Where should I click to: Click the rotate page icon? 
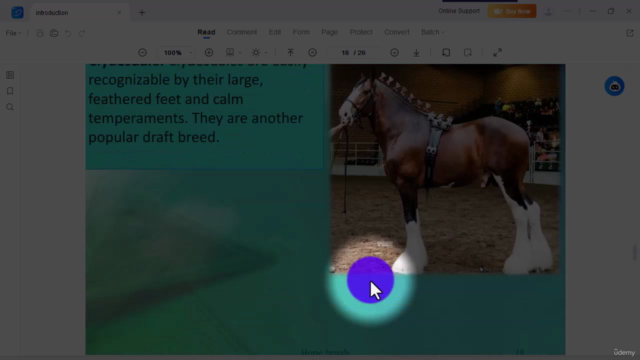[446, 53]
